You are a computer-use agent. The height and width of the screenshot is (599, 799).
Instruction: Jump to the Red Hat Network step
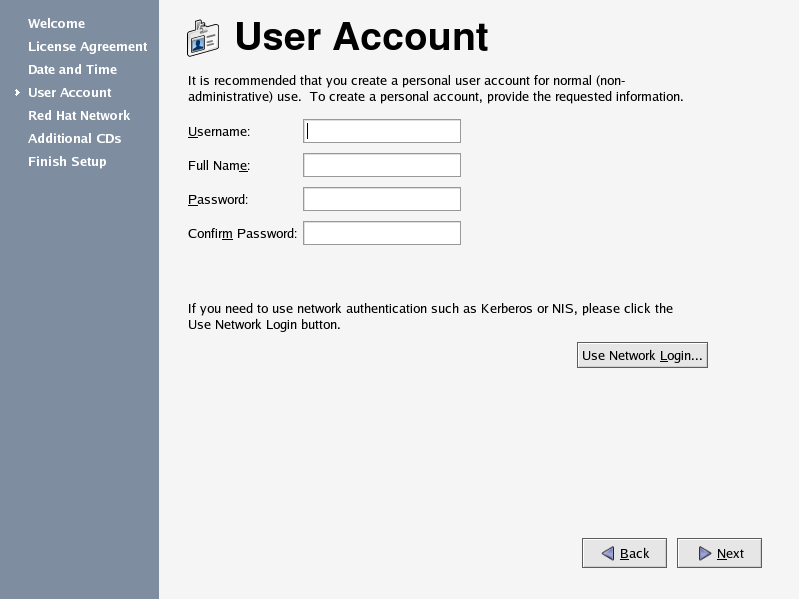(79, 115)
